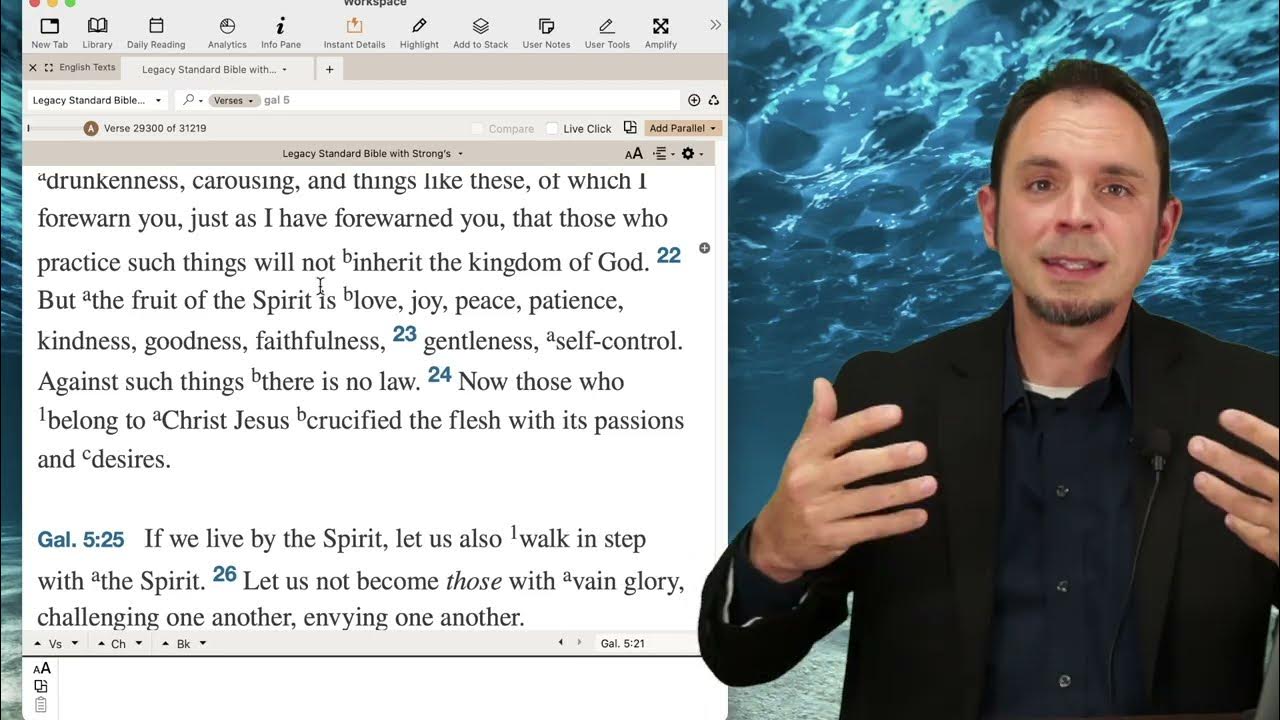Click the Instant Details text size AA icon
The width and height of the screenshot is (1280, 720).
pyautogui.click(x=41, y=669)
